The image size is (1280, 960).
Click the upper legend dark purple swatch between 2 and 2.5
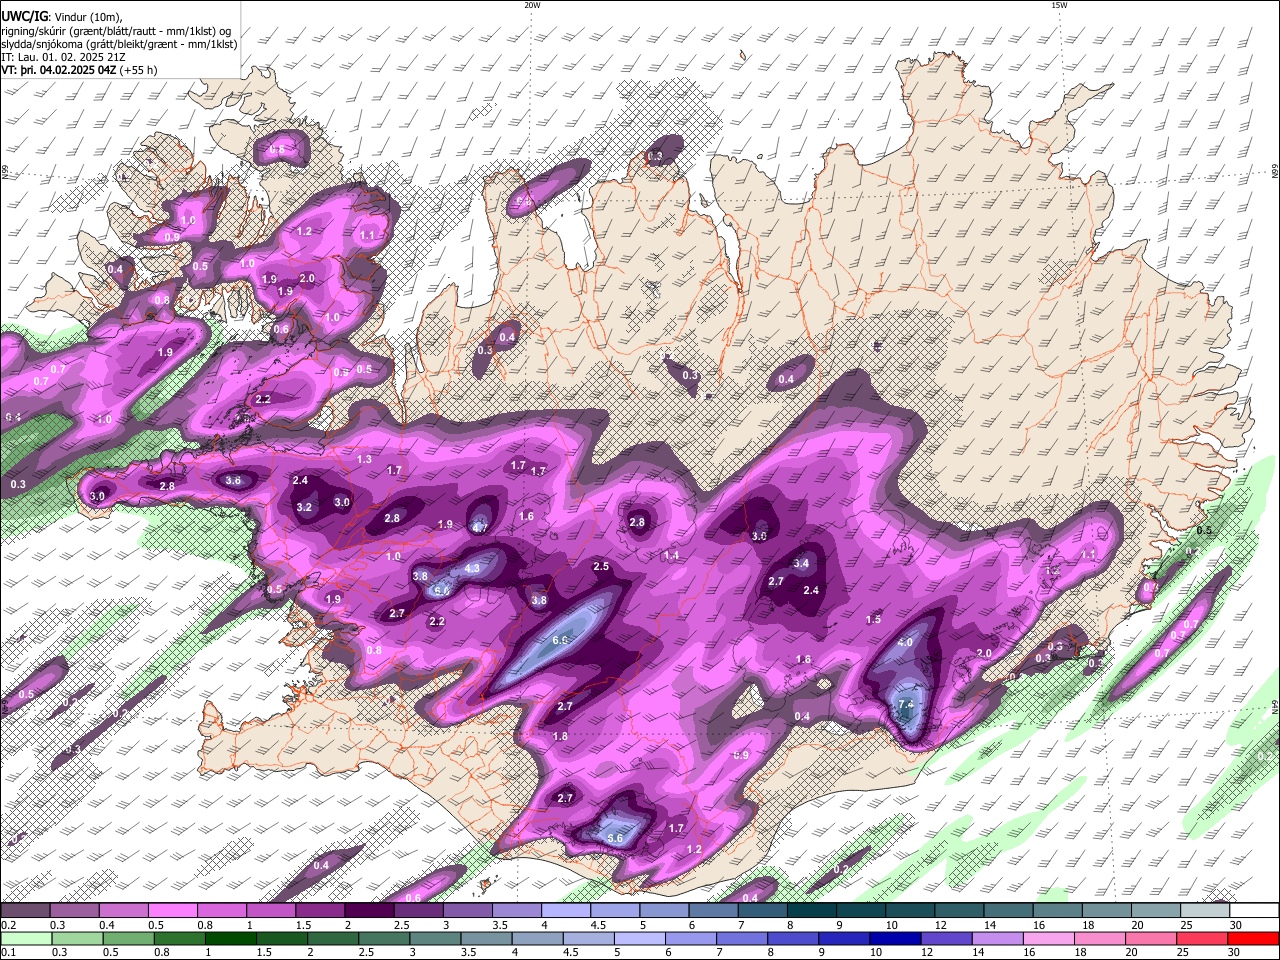coord(369,911)
